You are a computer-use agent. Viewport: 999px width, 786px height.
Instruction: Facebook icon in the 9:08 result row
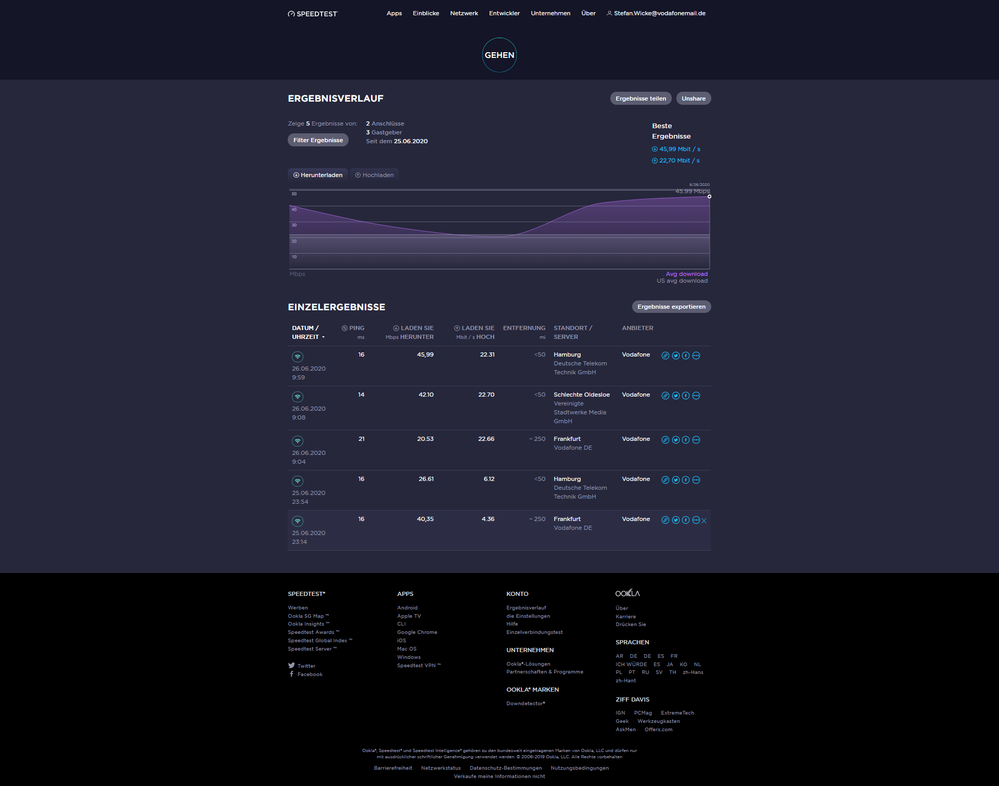(x=686, y=396)
